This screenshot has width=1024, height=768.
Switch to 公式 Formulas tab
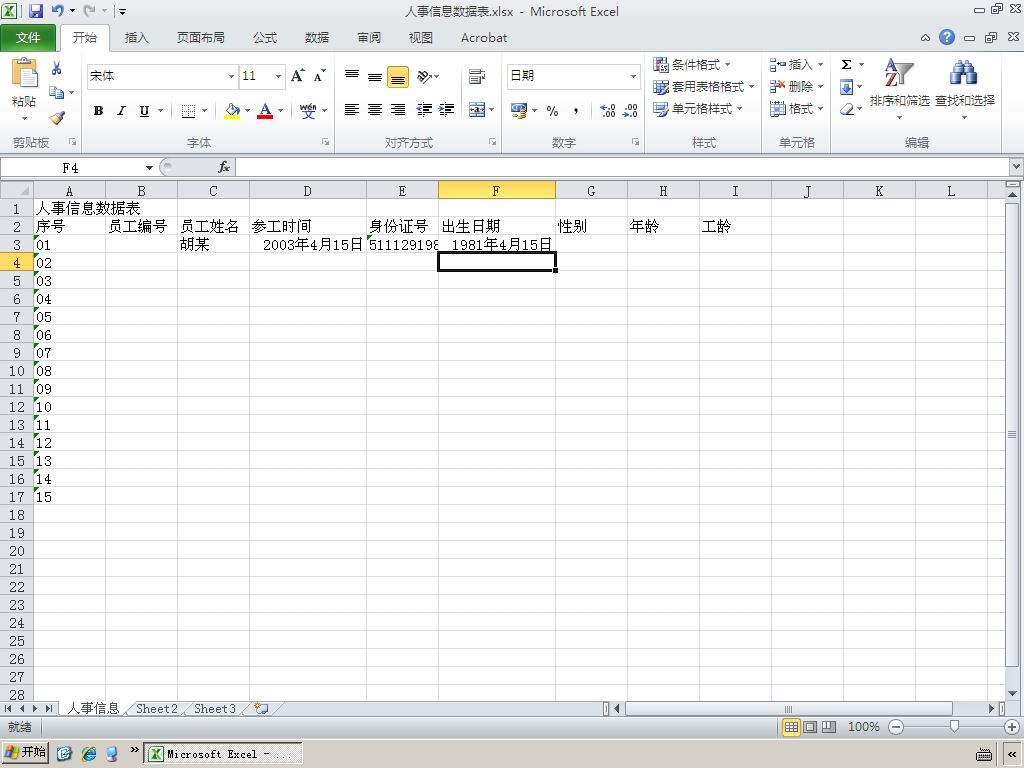tap(265, 38)
